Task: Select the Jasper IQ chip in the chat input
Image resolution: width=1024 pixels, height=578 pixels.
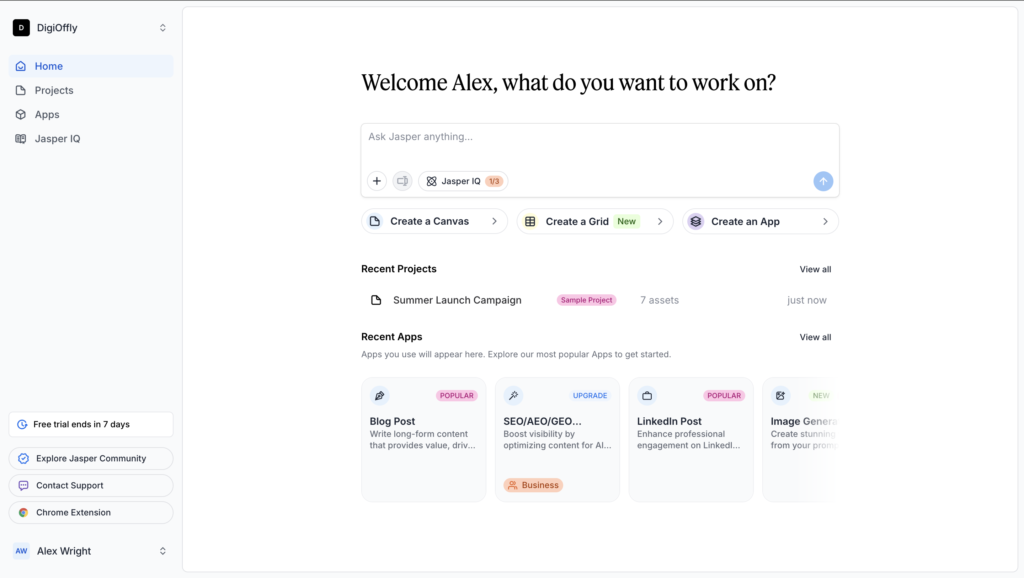Action: [x=463, y=181]
